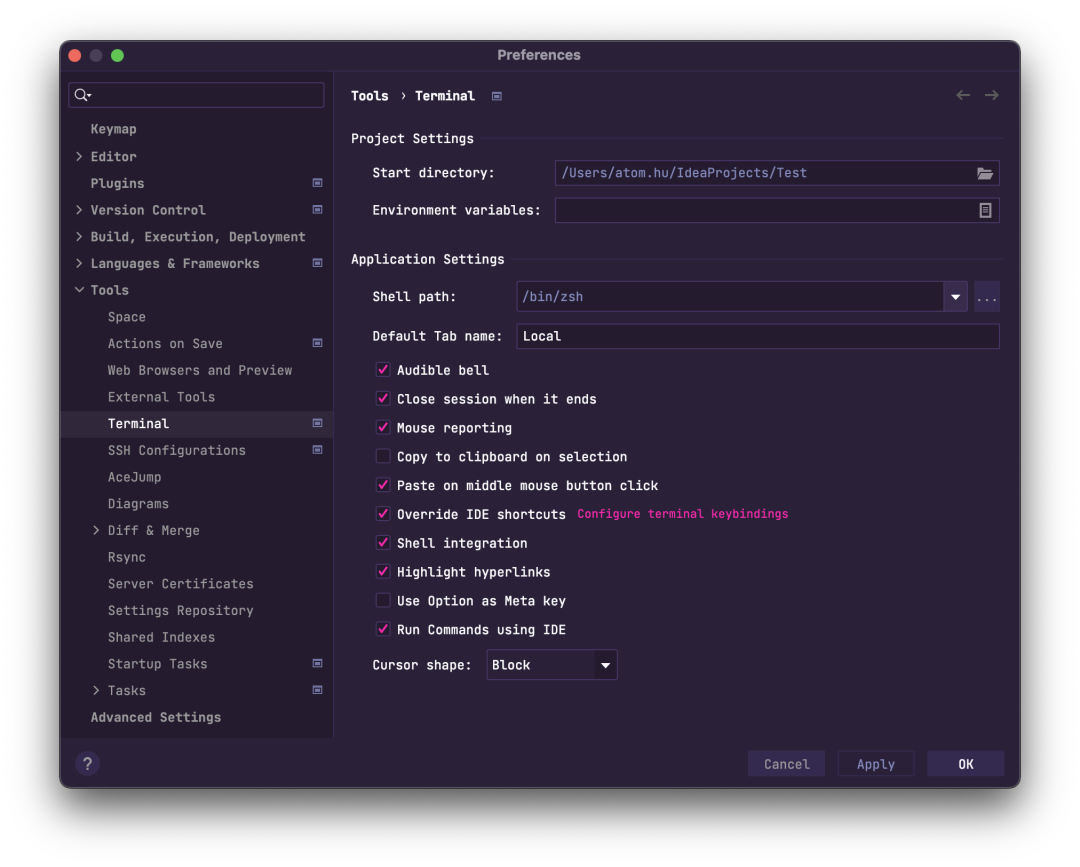This screenshot has width=1080, height=867.
Task: Browse shell path with the ellipsis button
Action: point(986,296)
